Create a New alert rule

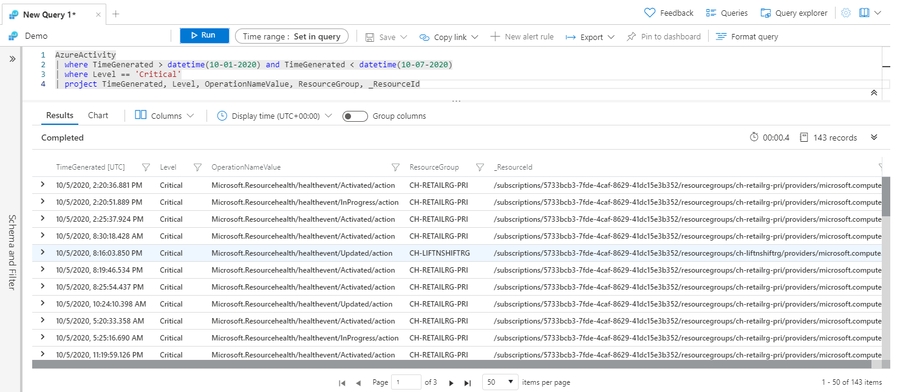pos(522,37)
